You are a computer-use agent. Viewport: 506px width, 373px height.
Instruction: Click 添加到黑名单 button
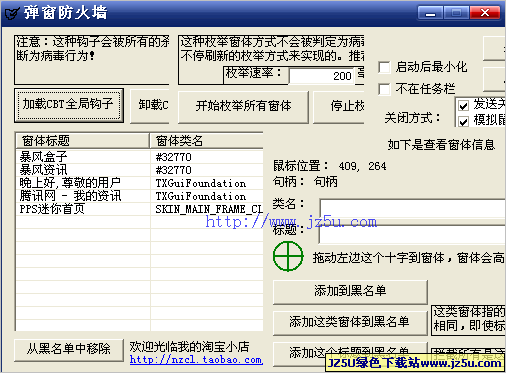(350, 292)
